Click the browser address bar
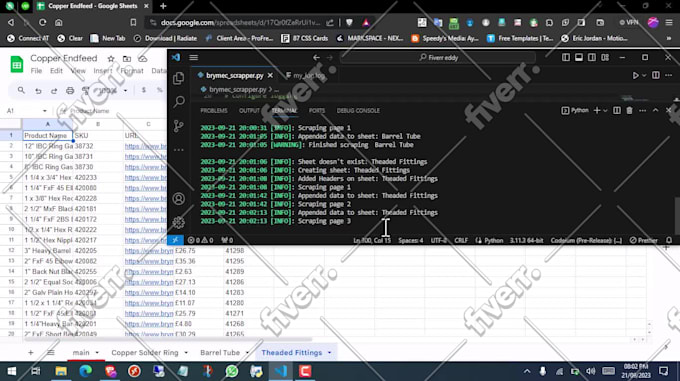Viewport: 680px width, 381px height. 240,23
